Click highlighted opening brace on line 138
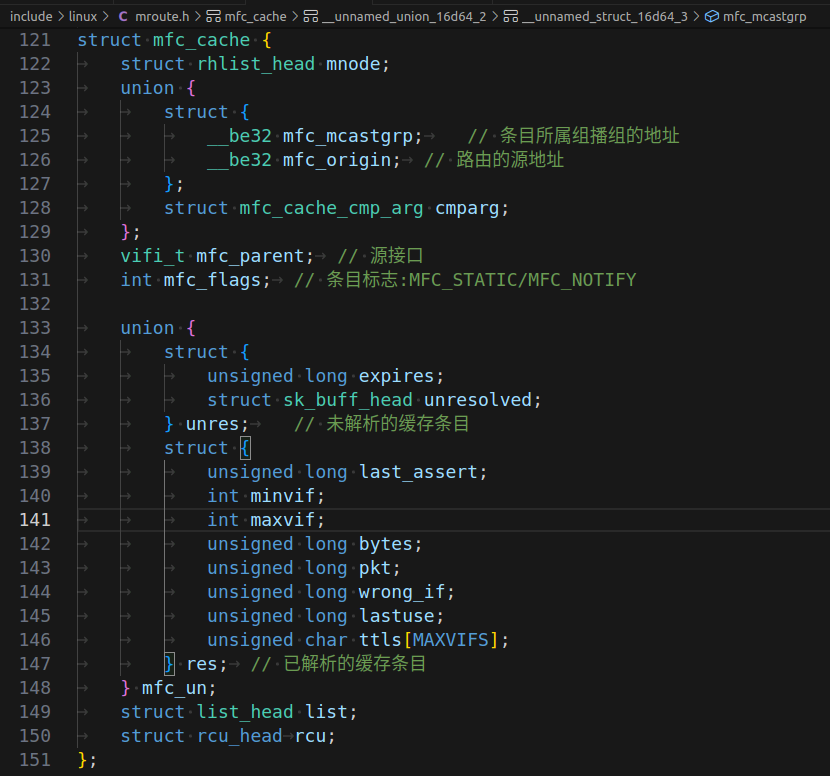This screenshot has height=776, width=830. pyautogui.click(x=245, y=448)
